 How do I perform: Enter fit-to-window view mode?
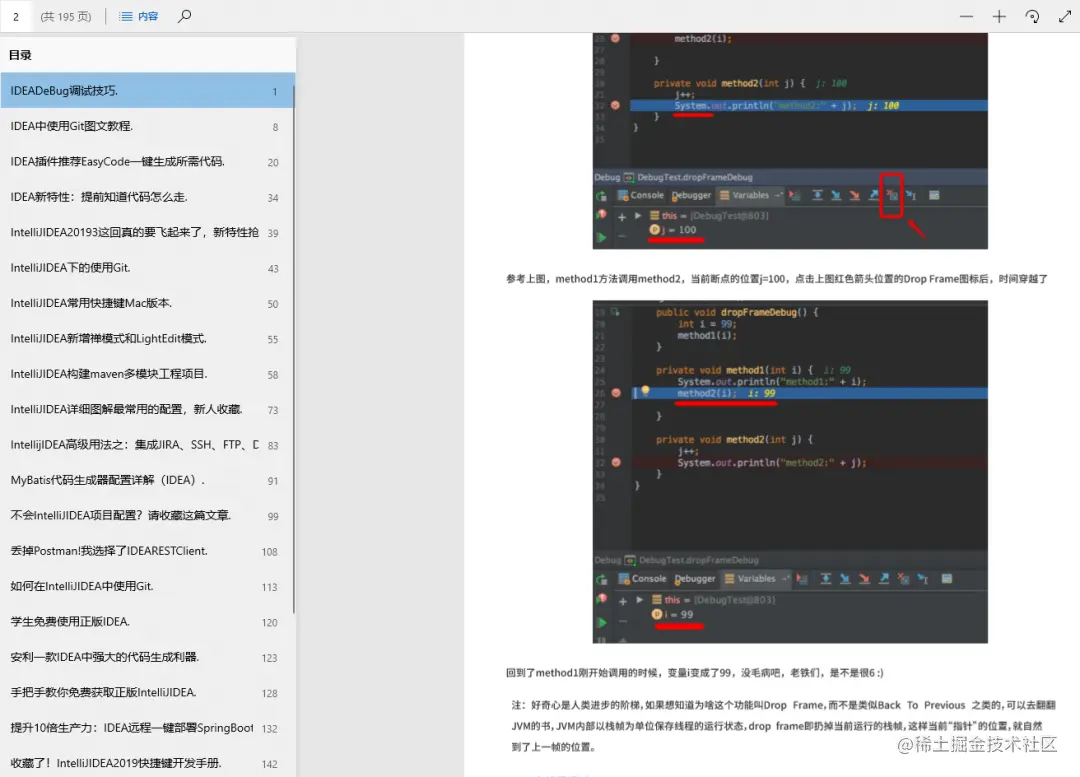pyautogui.click(x=1064, y=16)
